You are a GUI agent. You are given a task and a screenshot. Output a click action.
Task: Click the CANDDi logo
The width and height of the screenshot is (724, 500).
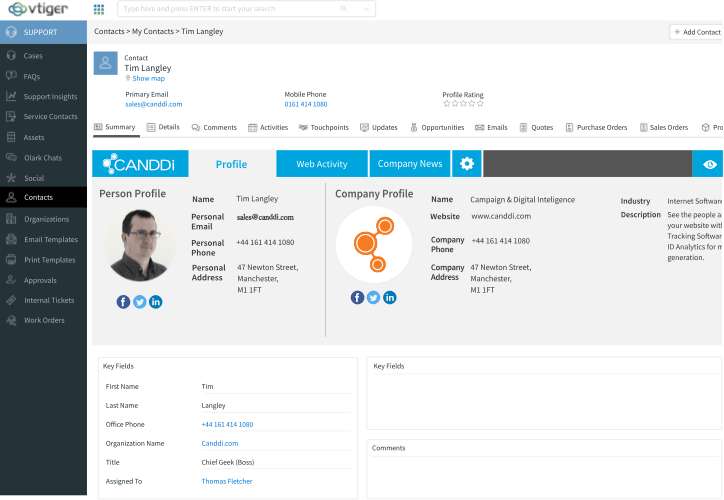coord(140,163)
